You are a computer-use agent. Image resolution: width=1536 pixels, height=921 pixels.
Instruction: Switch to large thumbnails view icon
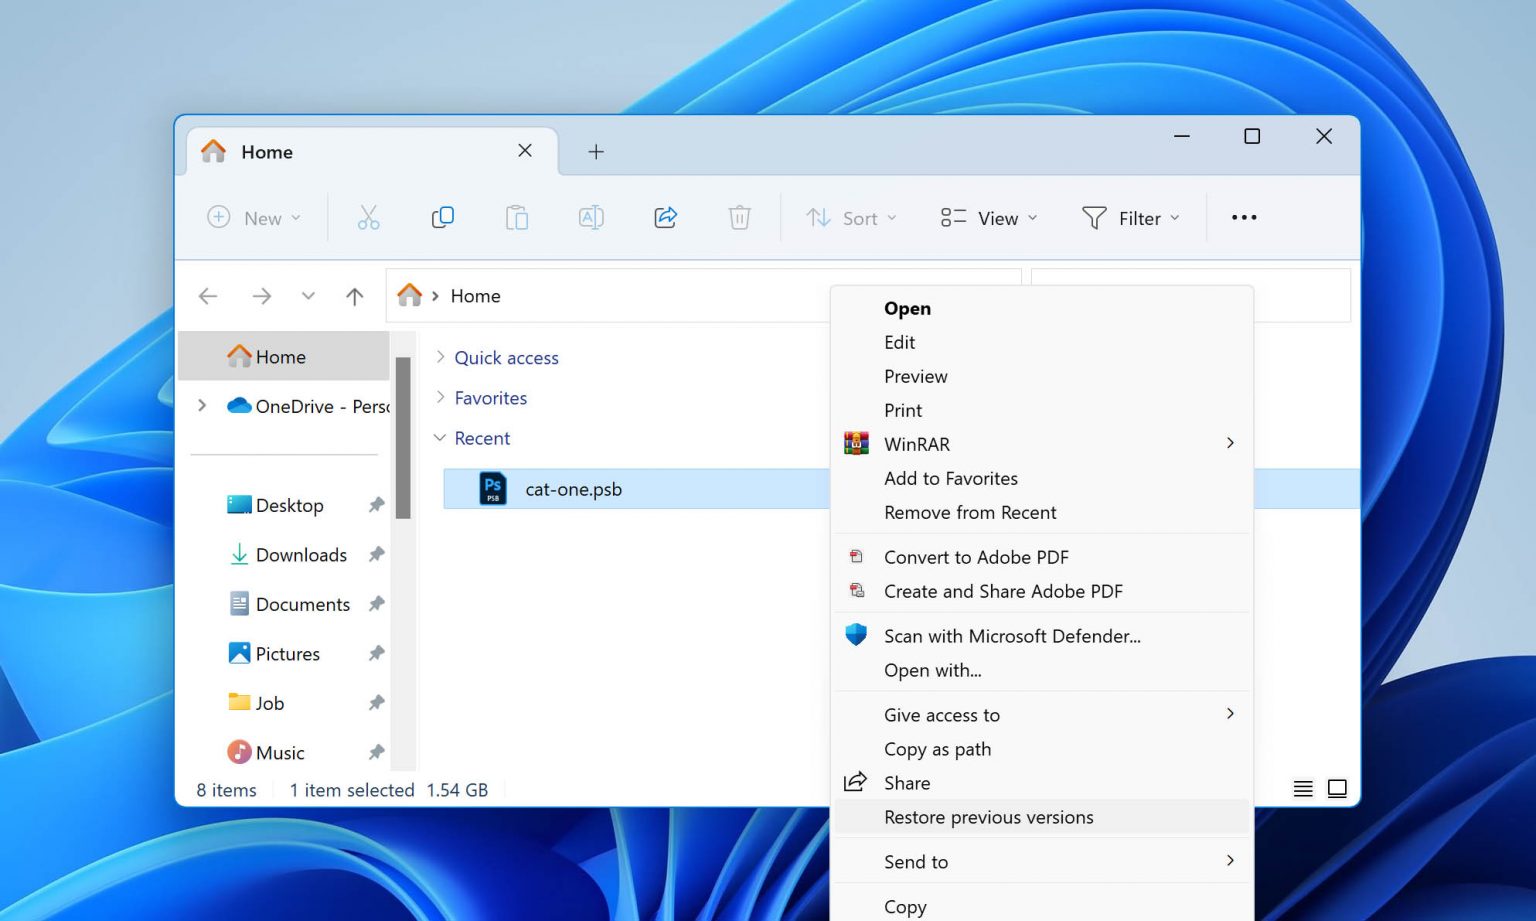[1337, 789]
